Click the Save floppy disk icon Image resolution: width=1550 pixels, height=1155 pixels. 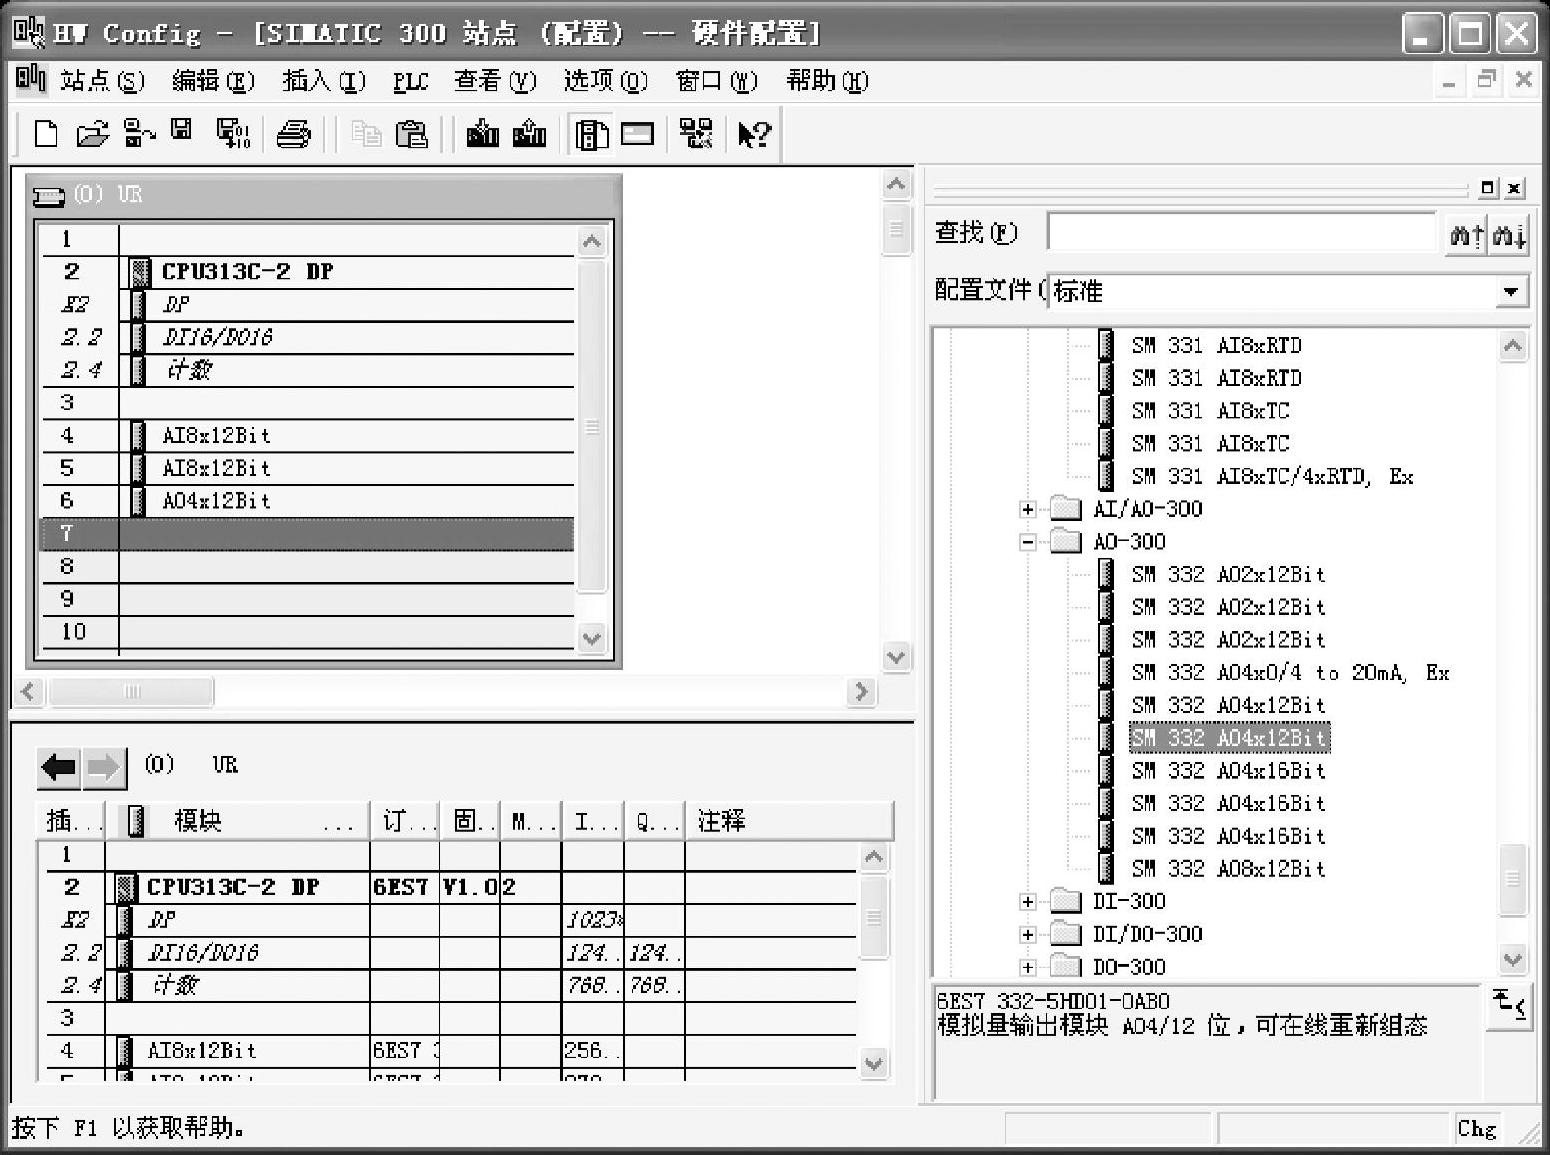pyautogui.click(x=181, y=129)
